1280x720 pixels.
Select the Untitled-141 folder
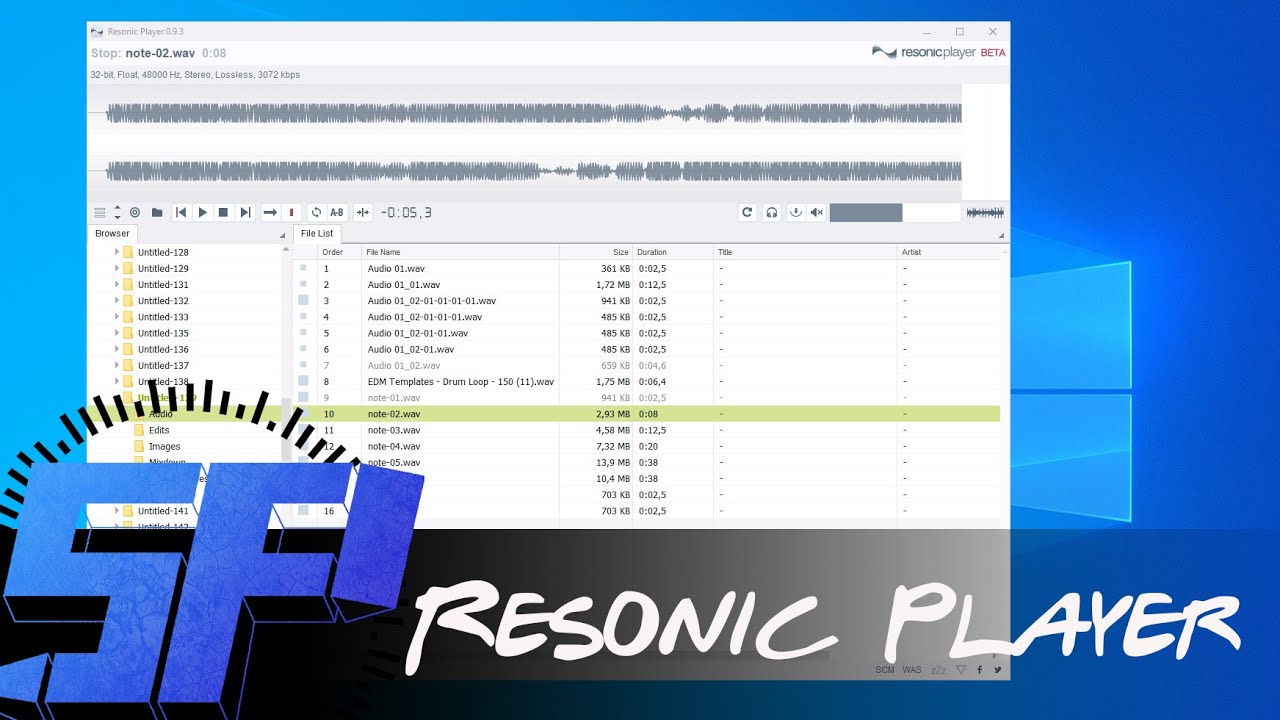click(163, 511)
